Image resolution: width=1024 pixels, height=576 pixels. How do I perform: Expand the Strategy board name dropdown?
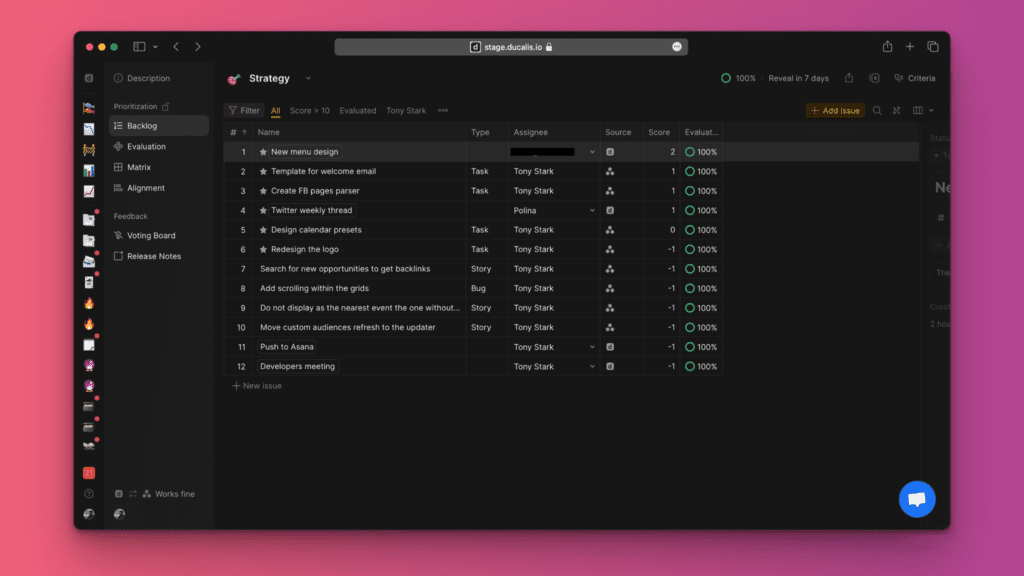pos(307,77)
